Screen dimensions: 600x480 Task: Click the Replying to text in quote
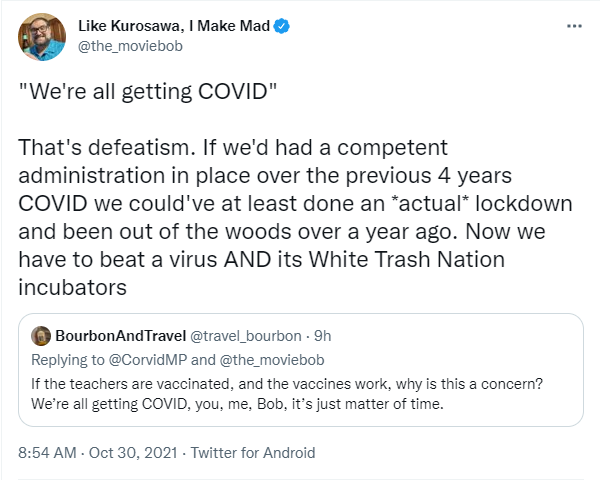pos(68,360)
